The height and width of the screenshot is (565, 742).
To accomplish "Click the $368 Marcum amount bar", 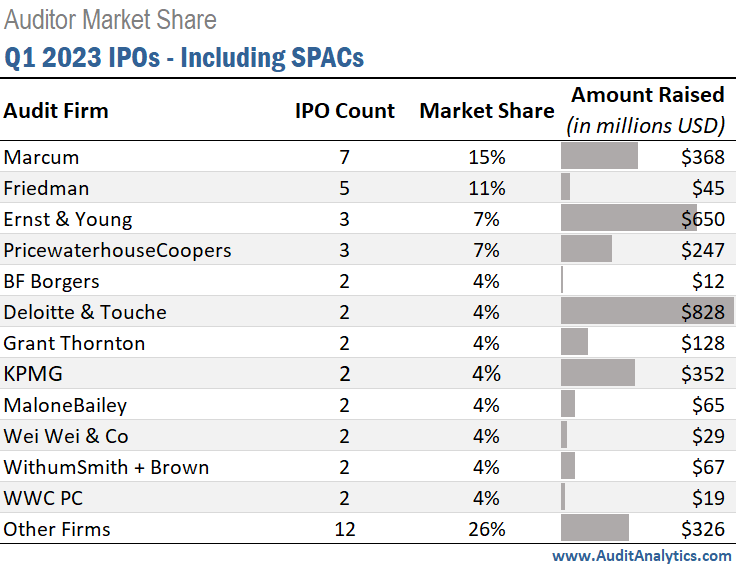I will (x=600, y=157).
